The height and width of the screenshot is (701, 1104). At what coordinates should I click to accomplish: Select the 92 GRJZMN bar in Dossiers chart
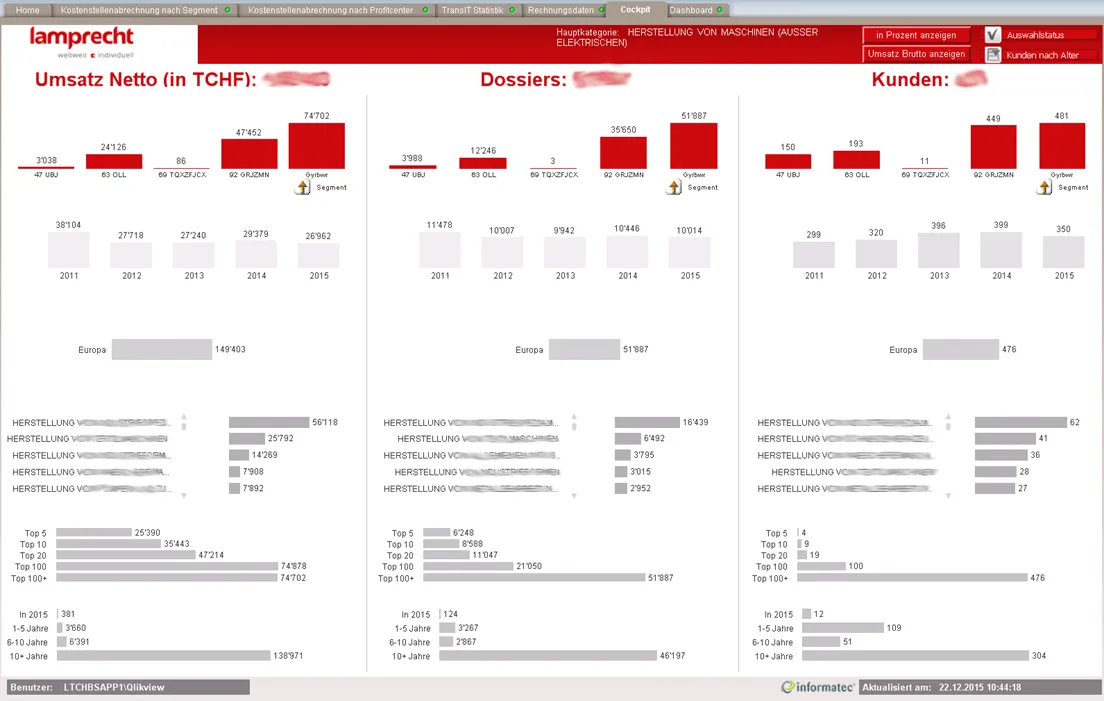(x=623, y=153)
